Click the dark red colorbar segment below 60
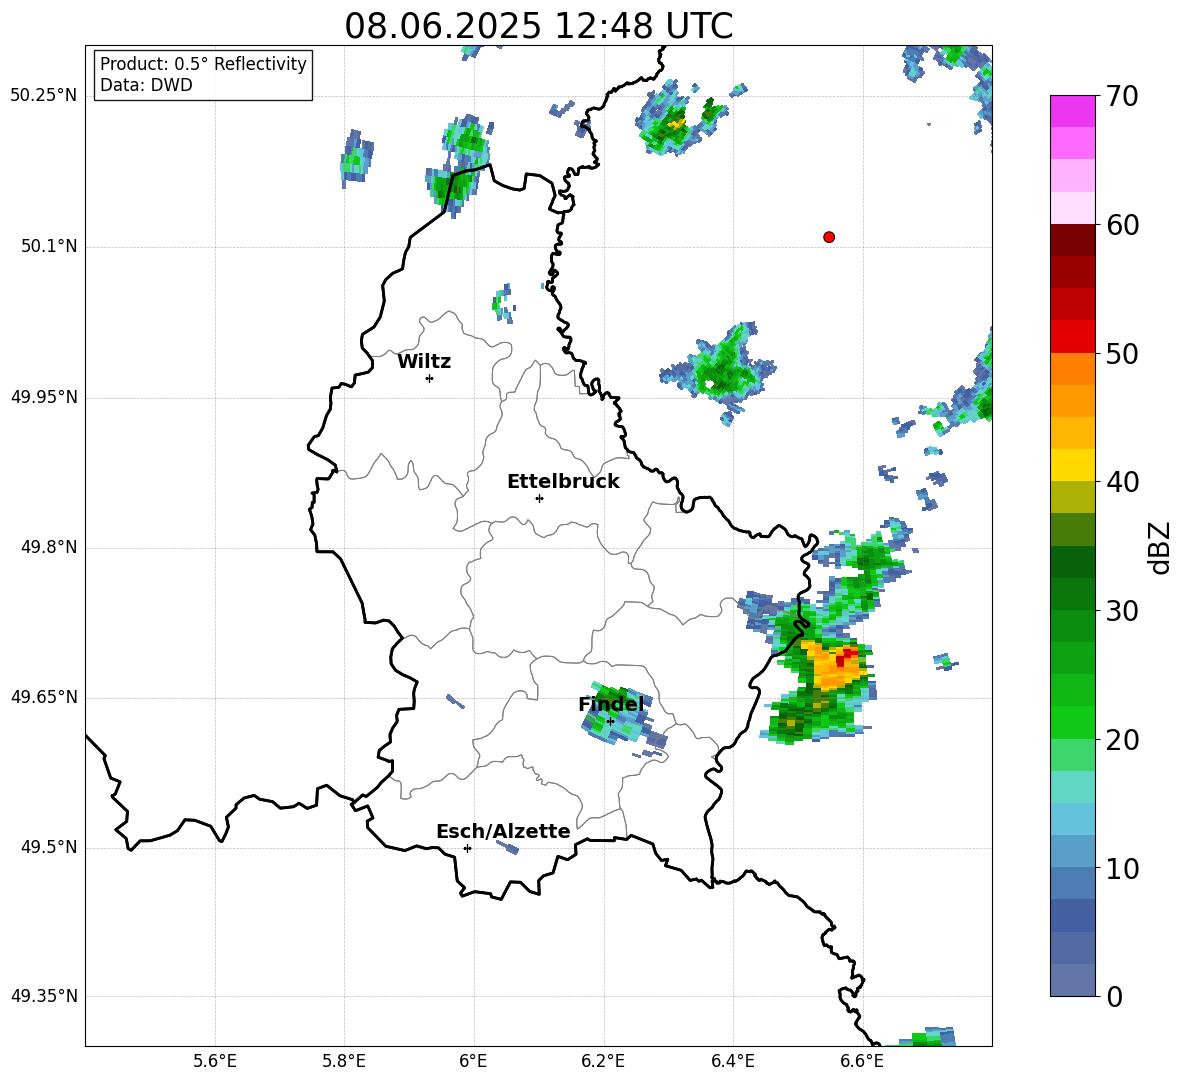The height and width of the screenshot is (1081, 1184). [1072, 240]
